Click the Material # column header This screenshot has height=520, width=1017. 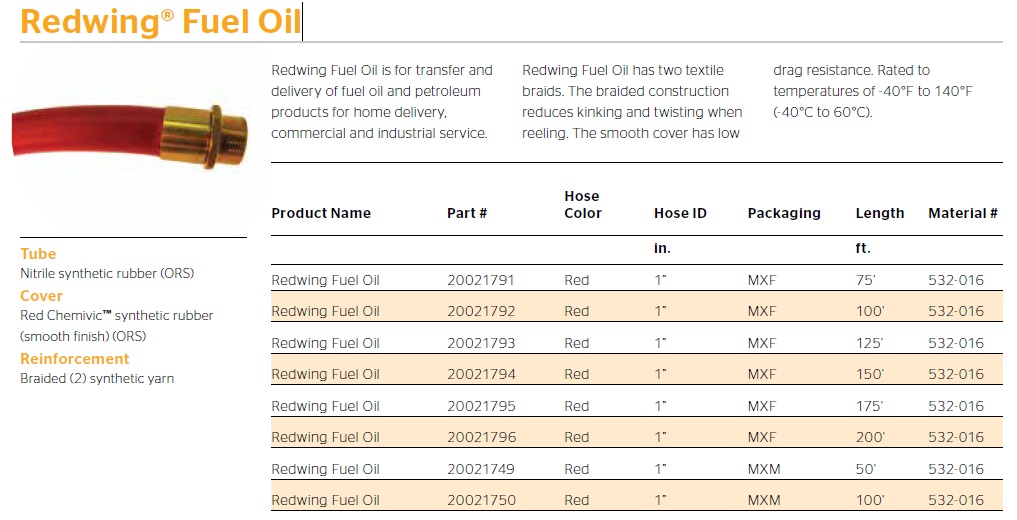click(963, 213)
